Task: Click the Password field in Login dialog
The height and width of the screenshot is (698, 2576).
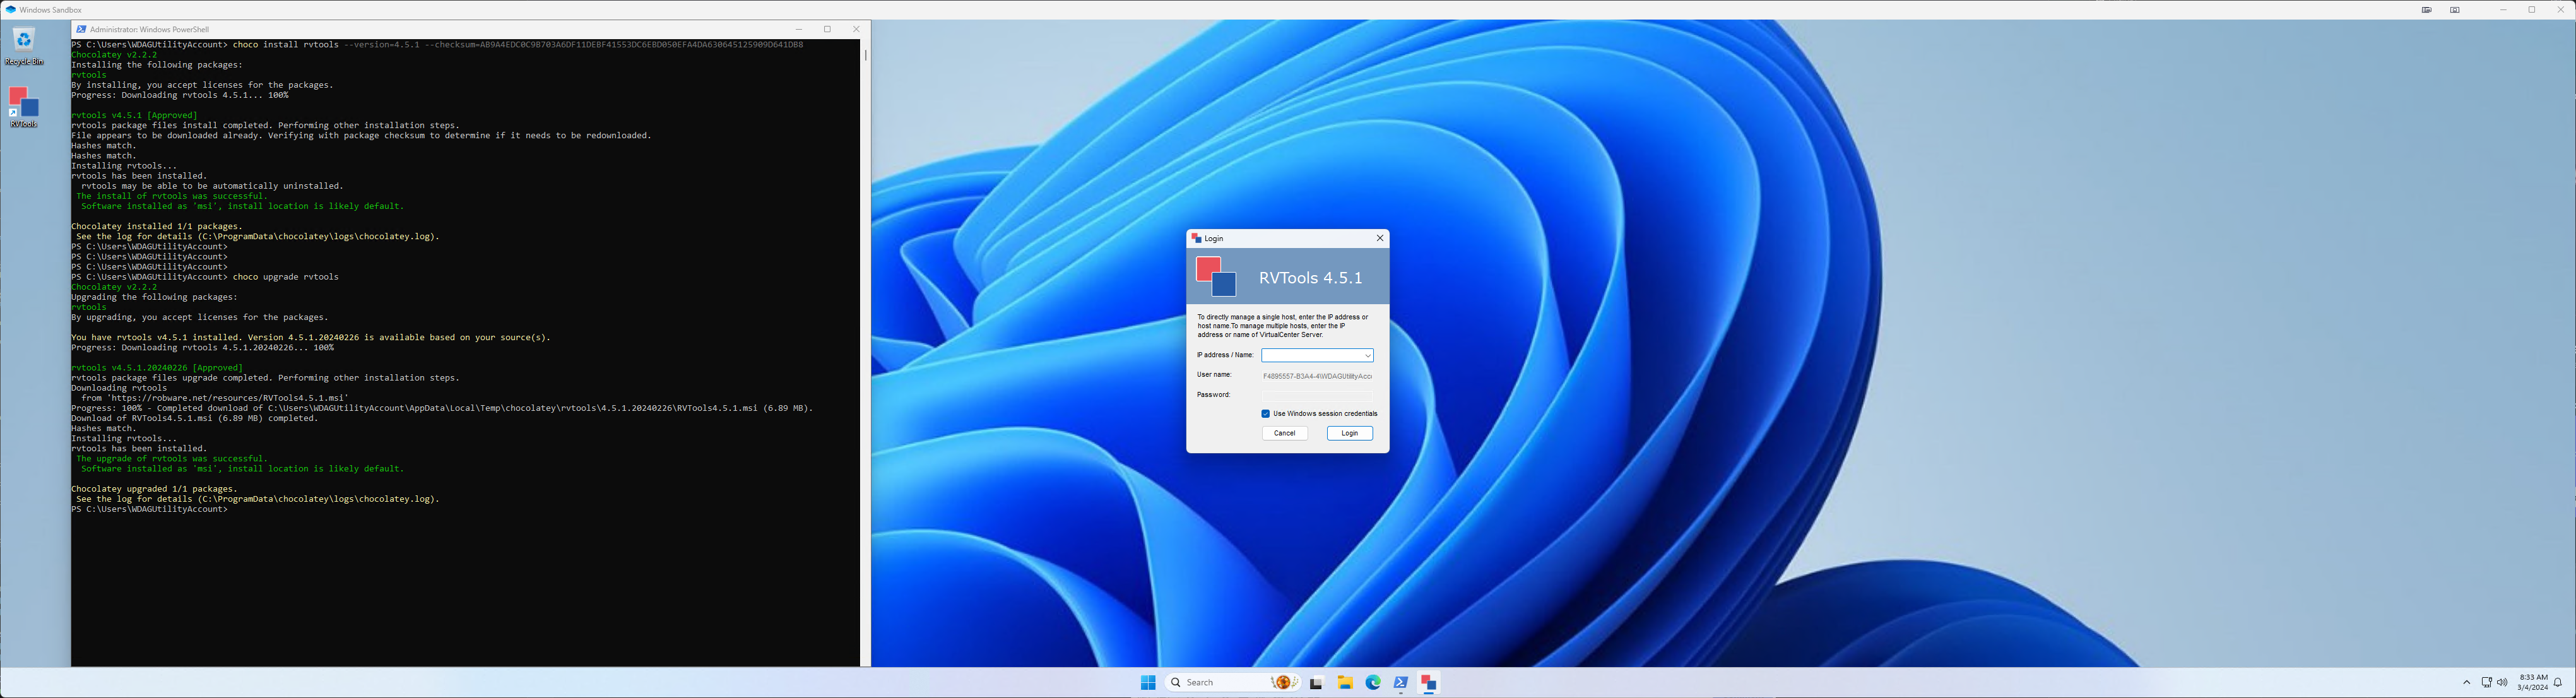Action: [x=1317, y=395]
